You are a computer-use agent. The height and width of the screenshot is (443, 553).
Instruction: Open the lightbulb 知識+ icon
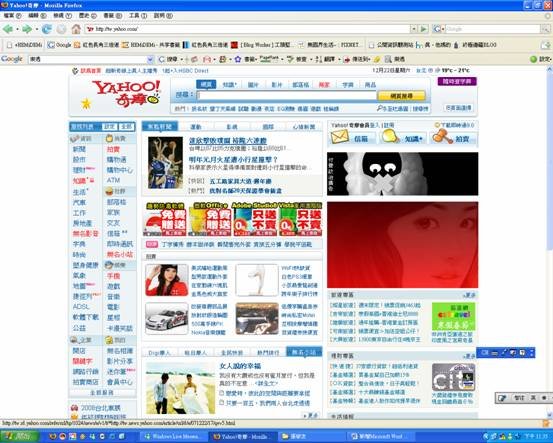(x=390, y=137)
